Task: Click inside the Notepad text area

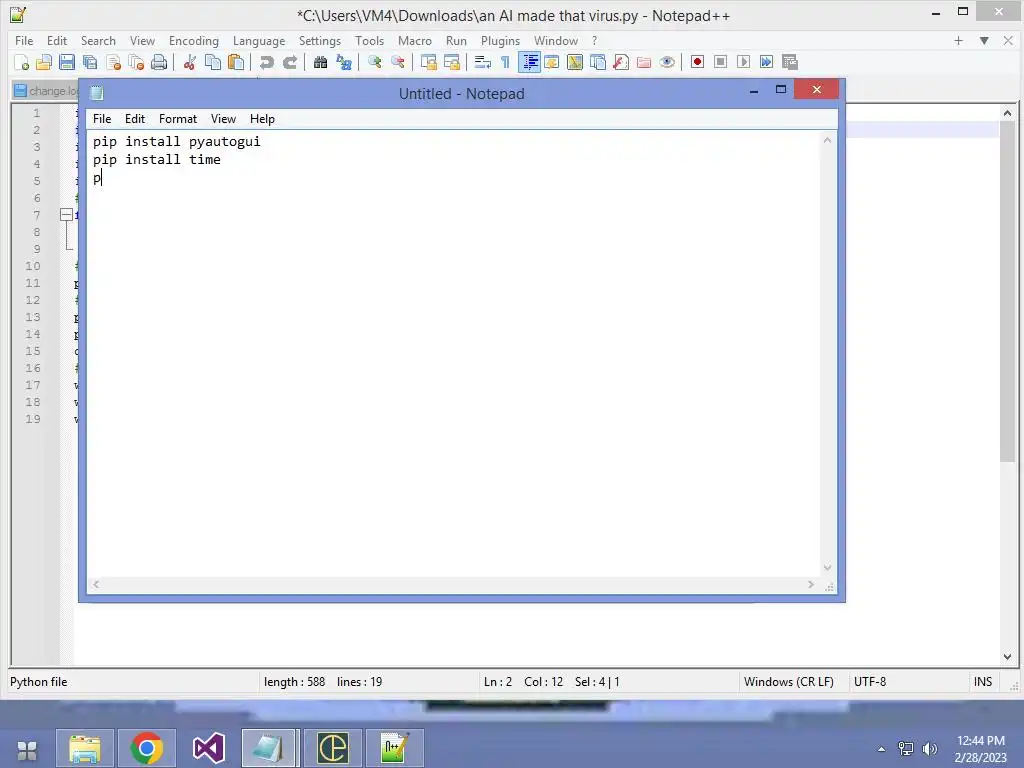Action: [x=454, y=353]
